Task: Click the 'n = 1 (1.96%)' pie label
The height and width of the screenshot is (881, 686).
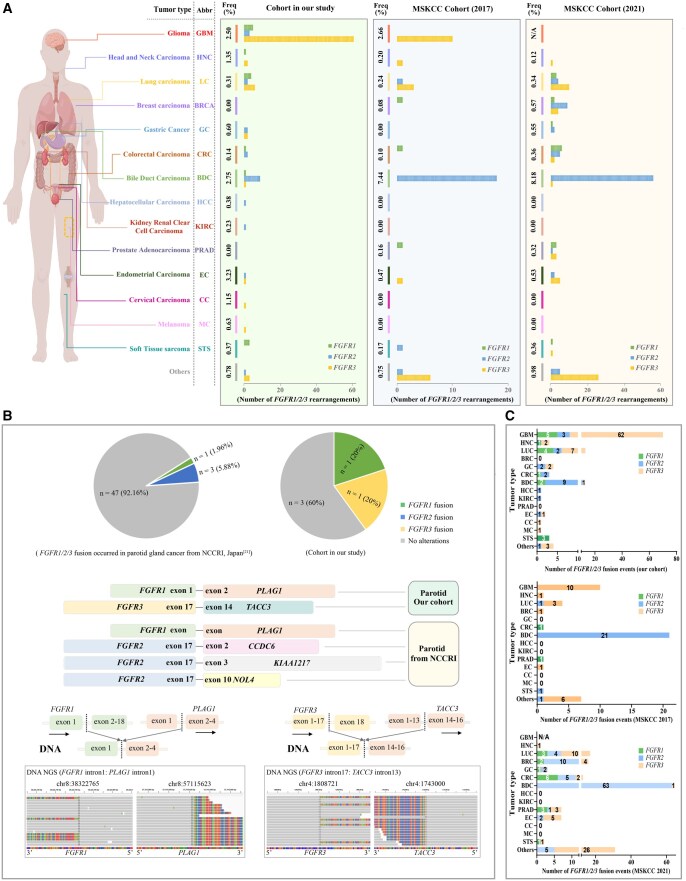Action: click(213, 452)
